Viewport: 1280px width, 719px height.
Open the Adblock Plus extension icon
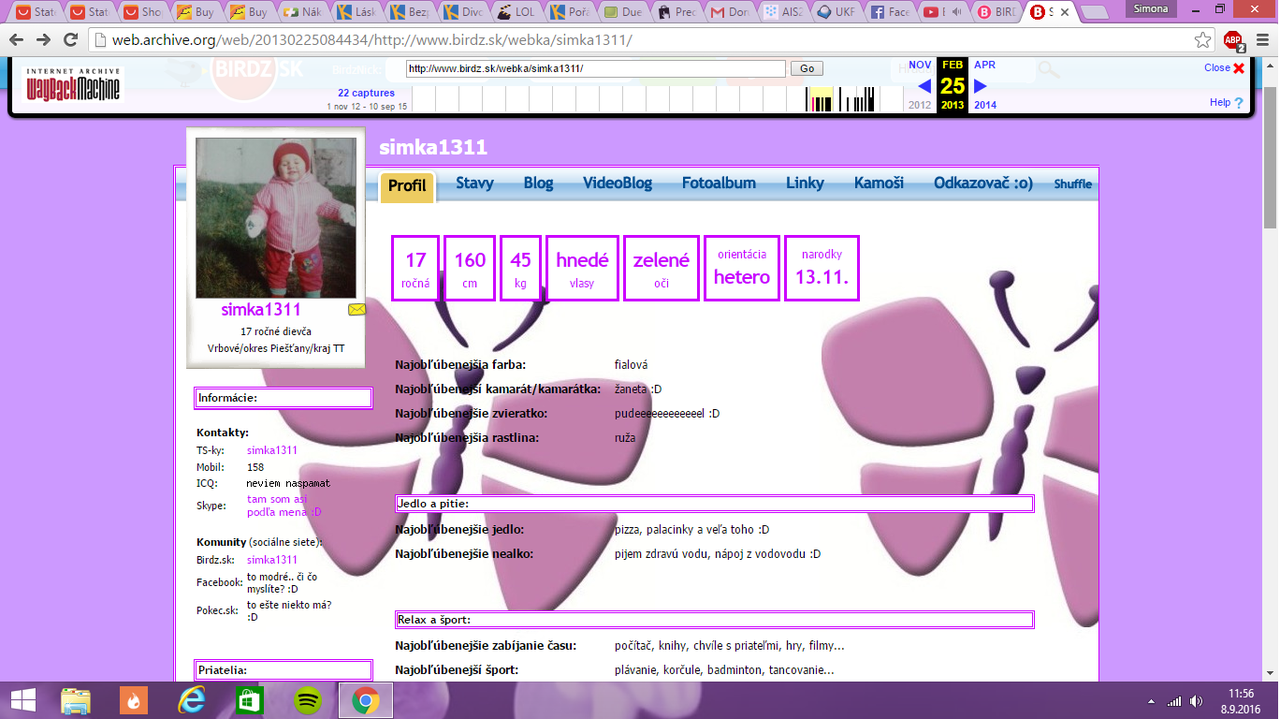pyautogui.click(x=1234, y=40)
